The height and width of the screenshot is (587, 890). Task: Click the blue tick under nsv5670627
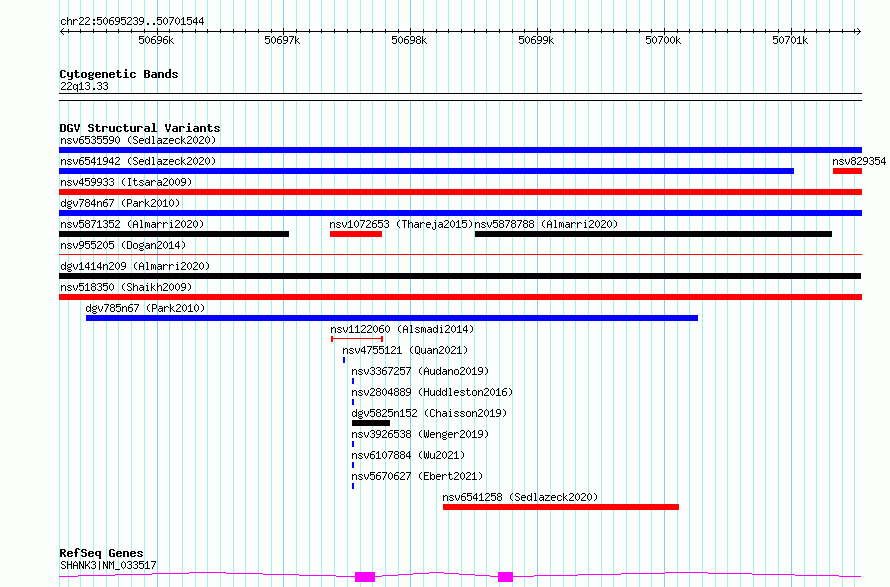pyautogui.click(x=353, y=486)
